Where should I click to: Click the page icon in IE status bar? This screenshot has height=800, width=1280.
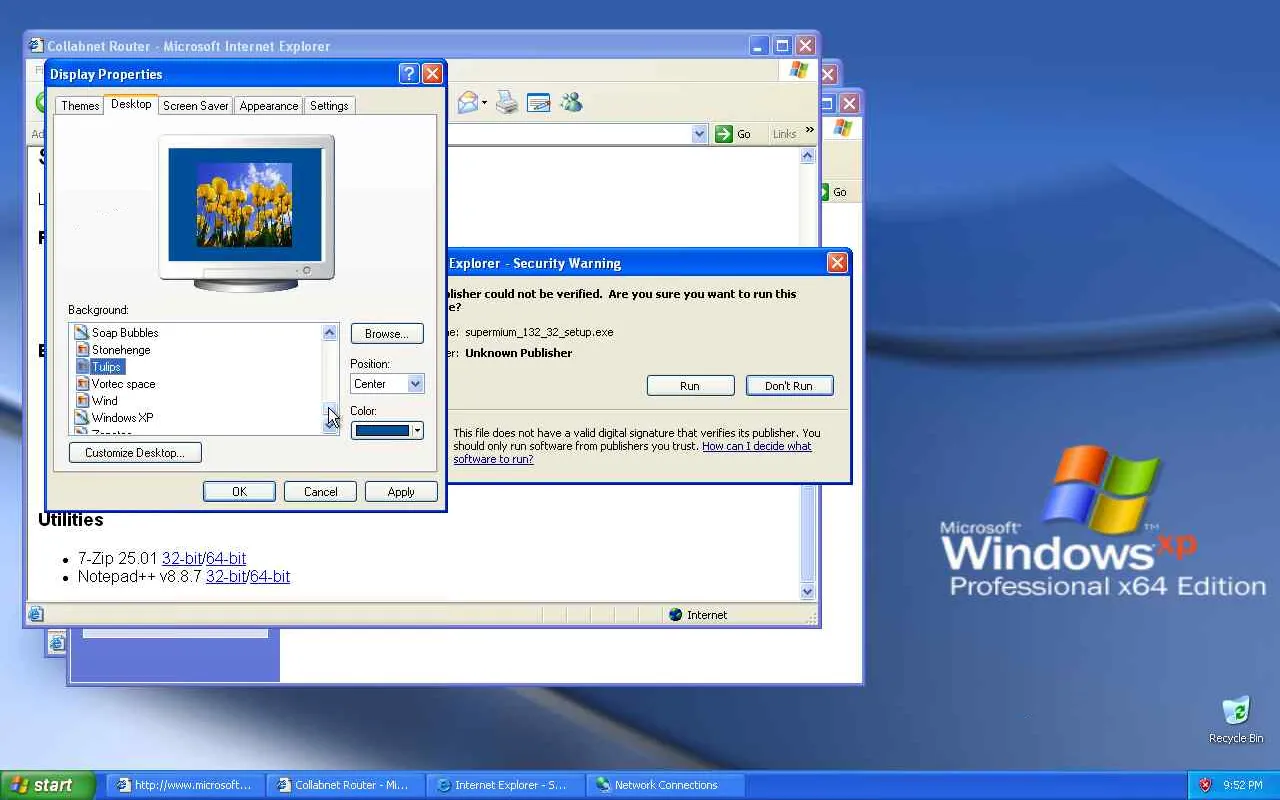click(x=36, y=615)
